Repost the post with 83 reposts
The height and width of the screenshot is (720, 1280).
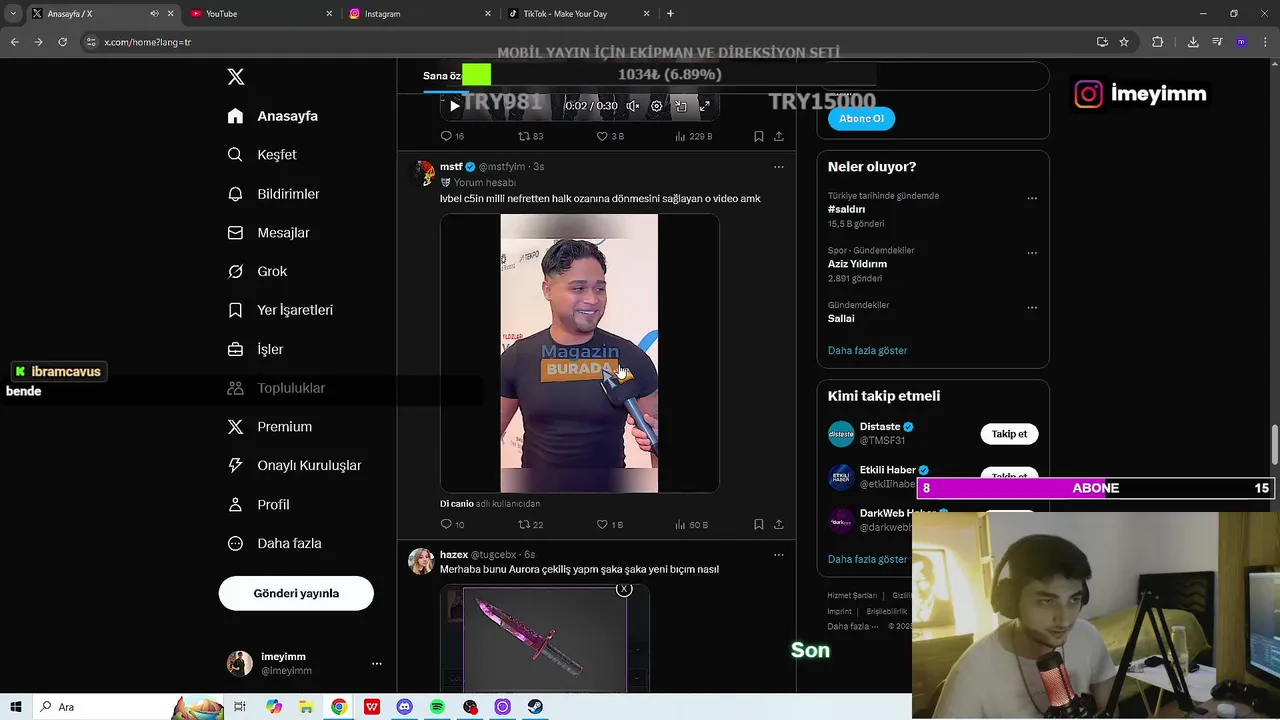tap(531, 136)
